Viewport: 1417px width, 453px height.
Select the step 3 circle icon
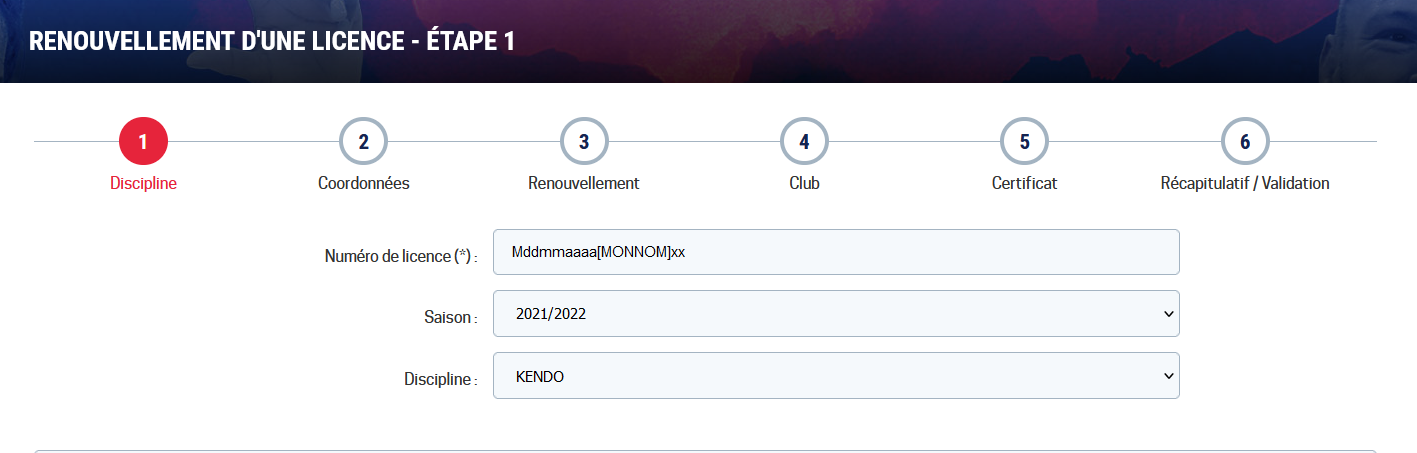[584, 142]
